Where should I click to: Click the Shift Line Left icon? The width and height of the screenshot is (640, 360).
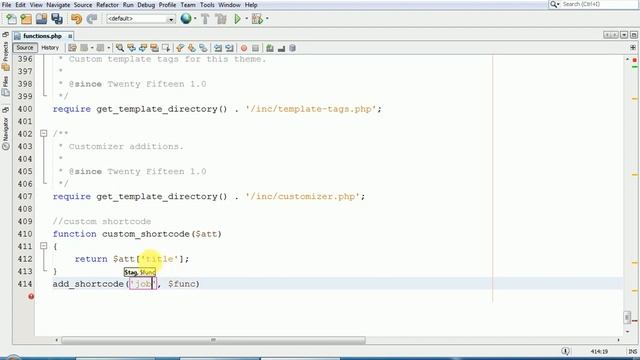[218, 48]
